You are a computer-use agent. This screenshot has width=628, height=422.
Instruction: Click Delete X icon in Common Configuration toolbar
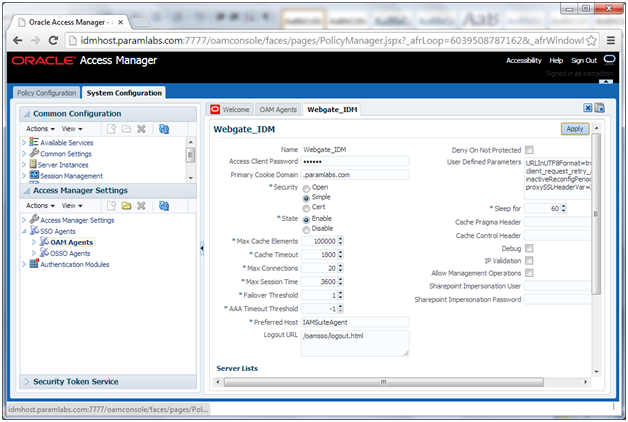[141, 129]
